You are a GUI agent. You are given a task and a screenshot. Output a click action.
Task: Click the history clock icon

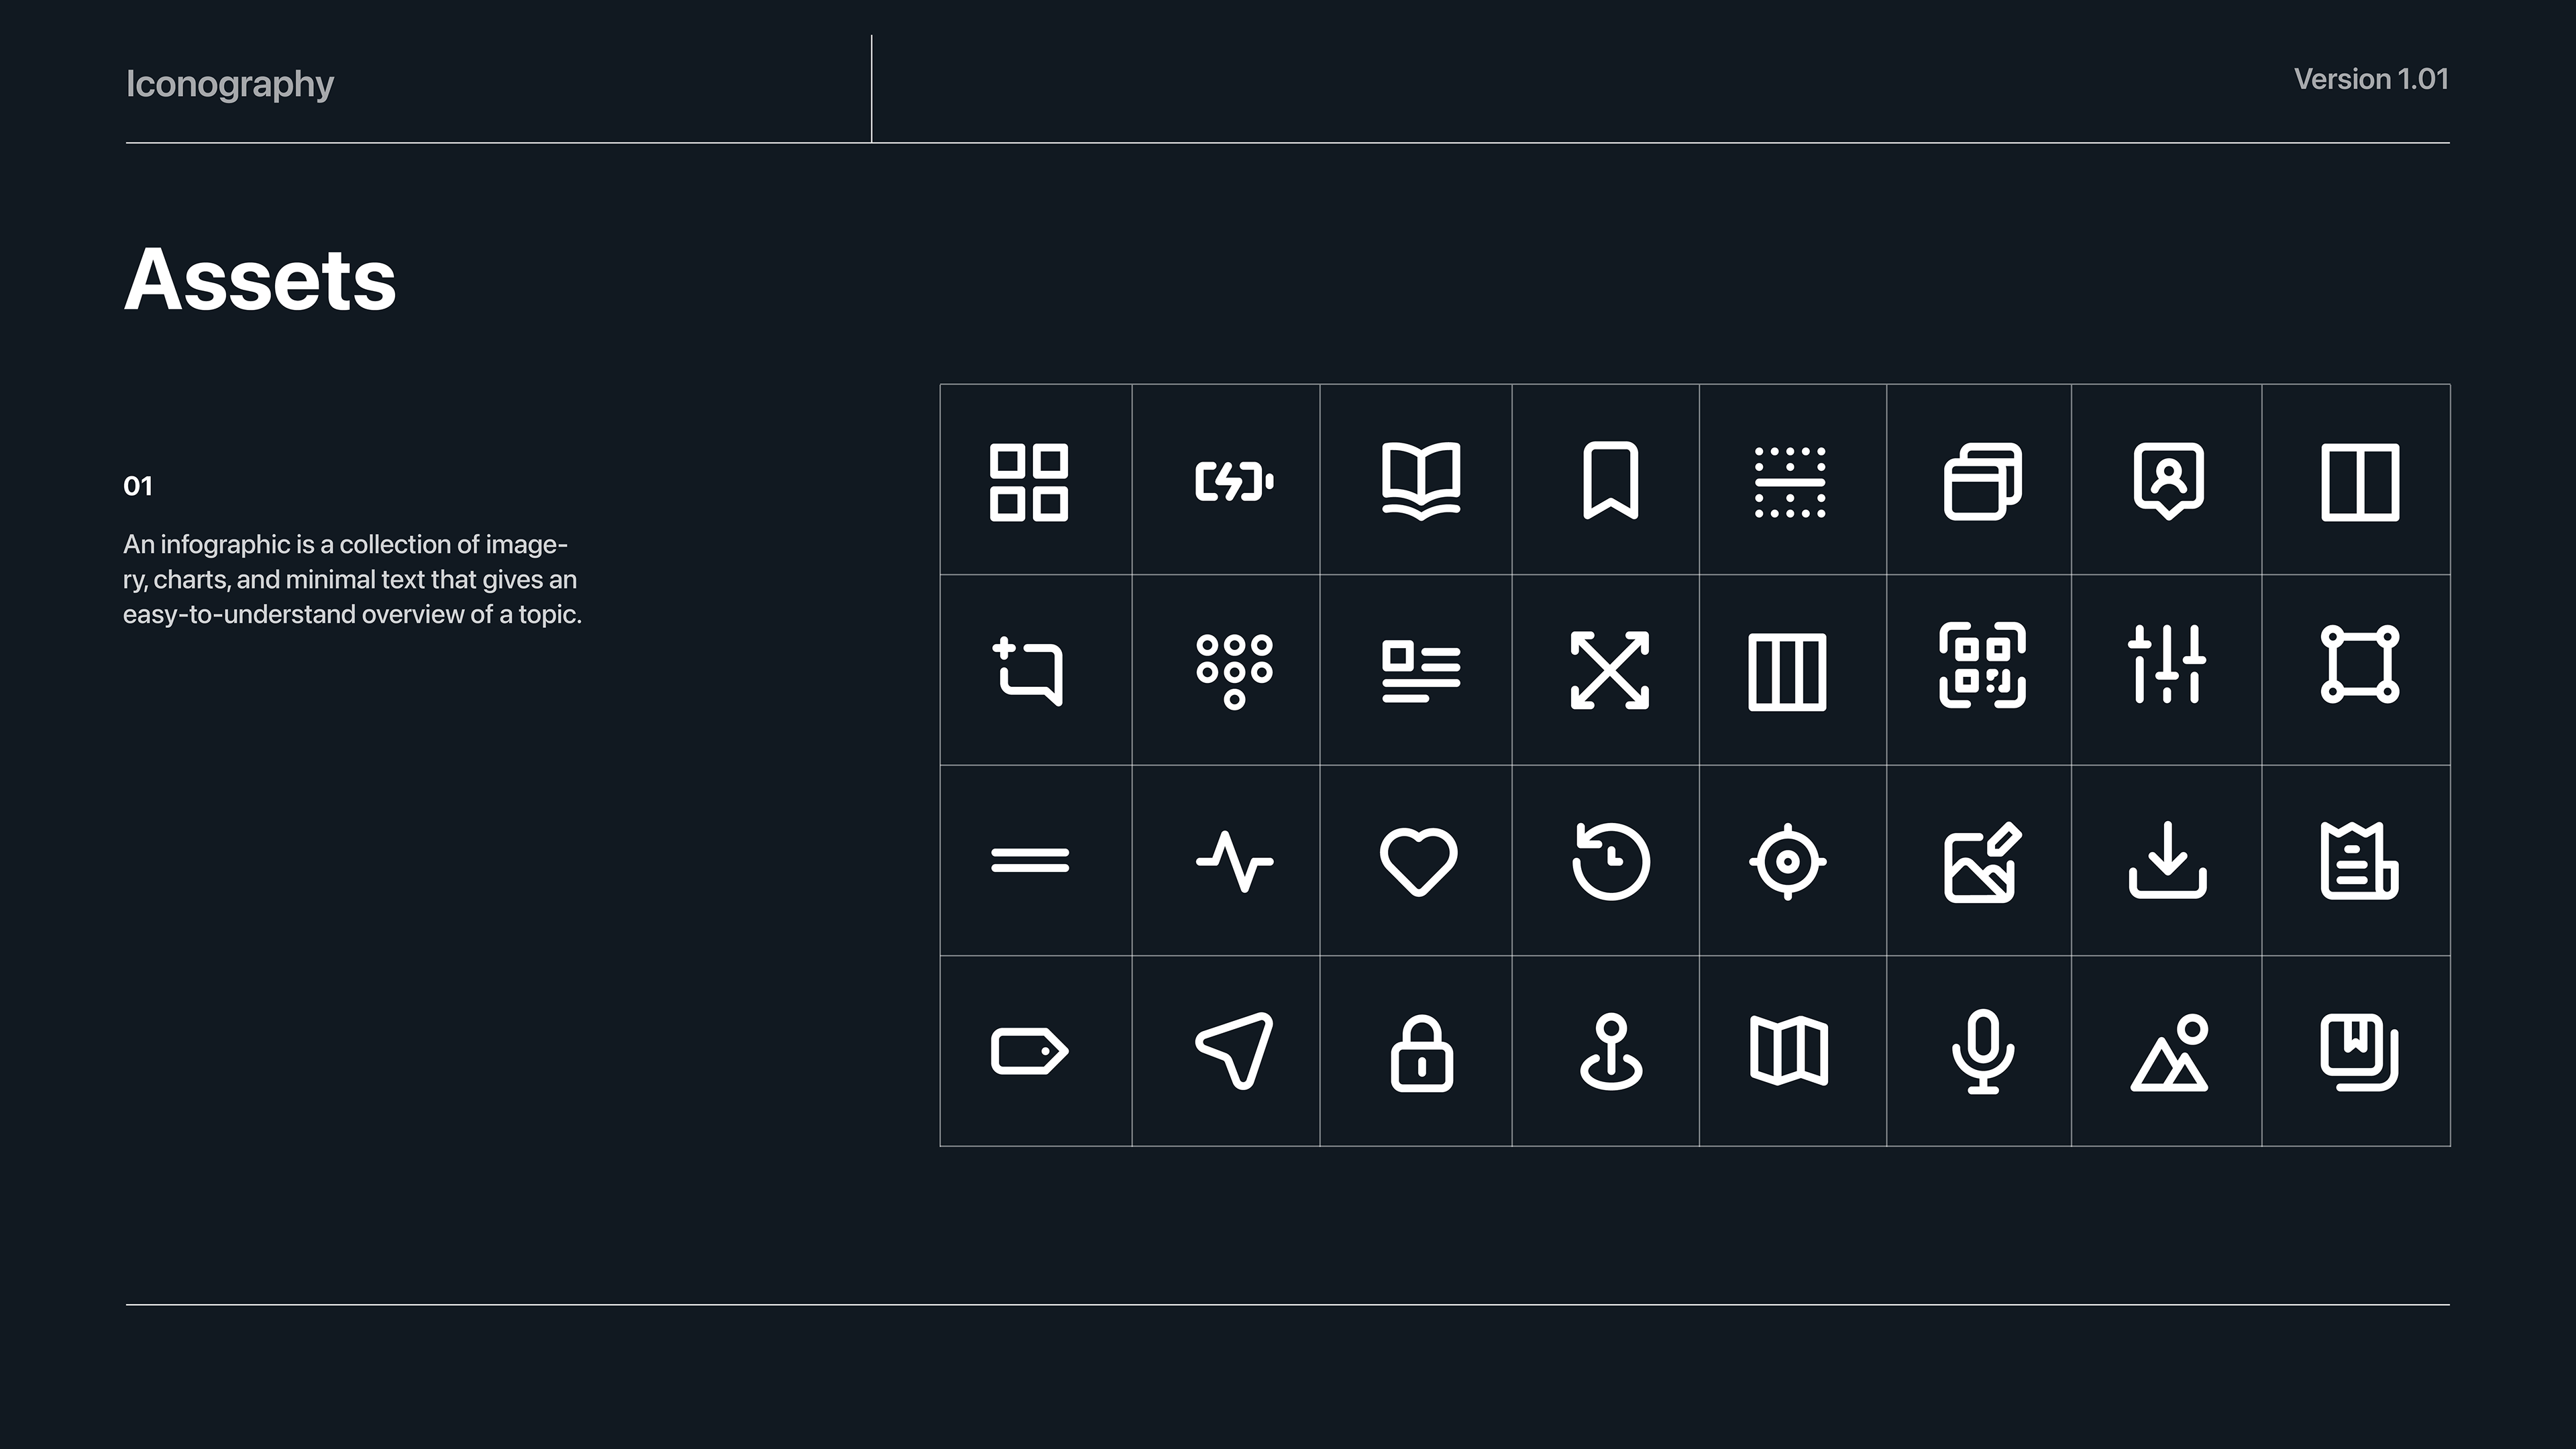pos(1610,861)
